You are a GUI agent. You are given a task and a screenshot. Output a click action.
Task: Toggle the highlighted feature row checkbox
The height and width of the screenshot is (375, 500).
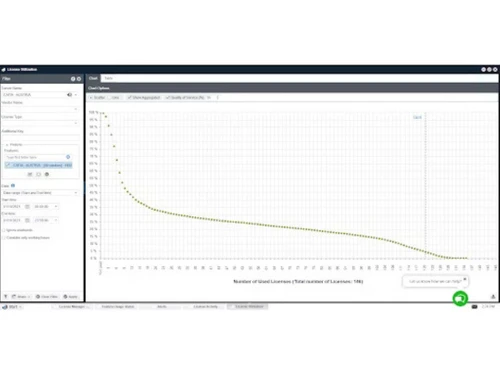point(8,165)
